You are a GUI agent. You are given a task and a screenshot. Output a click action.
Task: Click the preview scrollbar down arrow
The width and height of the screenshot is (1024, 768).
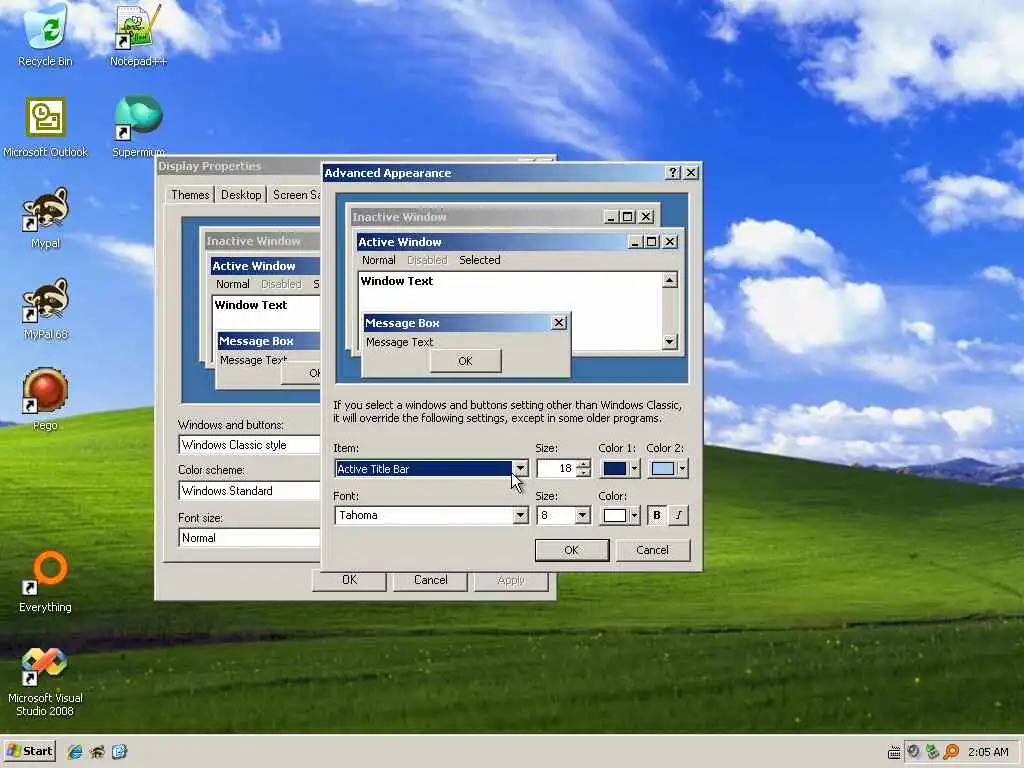[x=669, y=342]
